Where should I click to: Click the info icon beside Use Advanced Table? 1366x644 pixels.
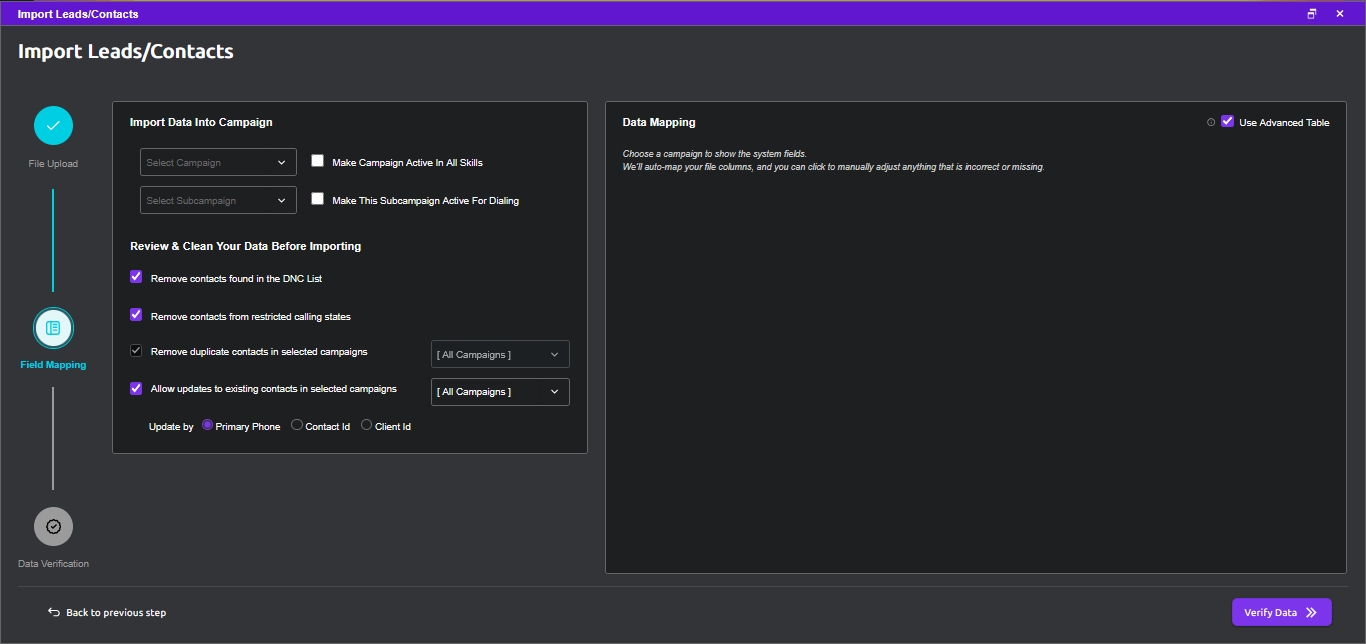[x=1211, y=122]
